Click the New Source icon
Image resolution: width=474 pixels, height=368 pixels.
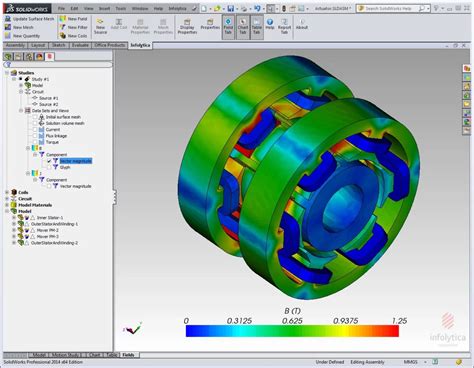pos(100,27)
